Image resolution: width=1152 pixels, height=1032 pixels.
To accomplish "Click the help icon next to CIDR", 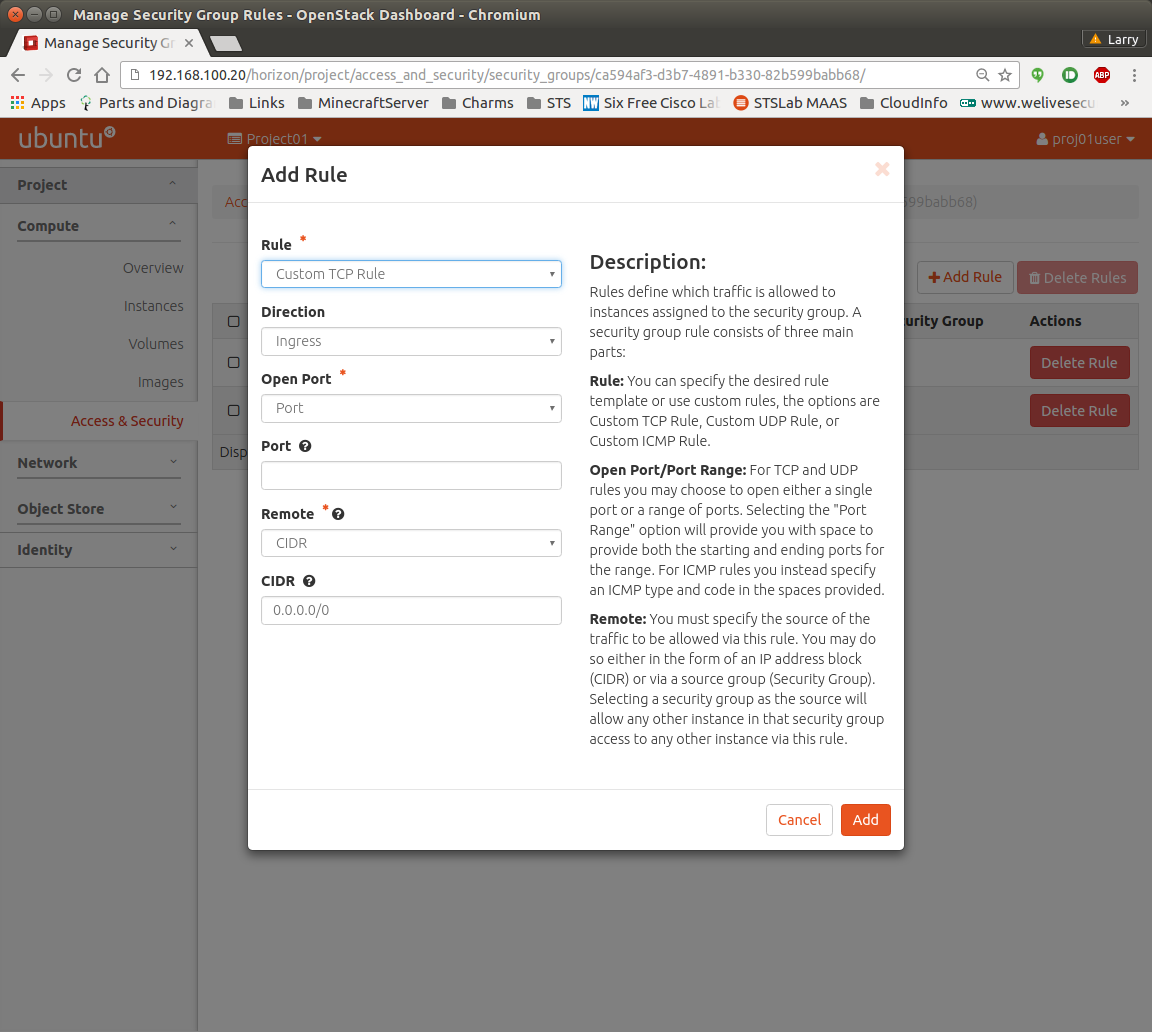I will coord(309,581).
